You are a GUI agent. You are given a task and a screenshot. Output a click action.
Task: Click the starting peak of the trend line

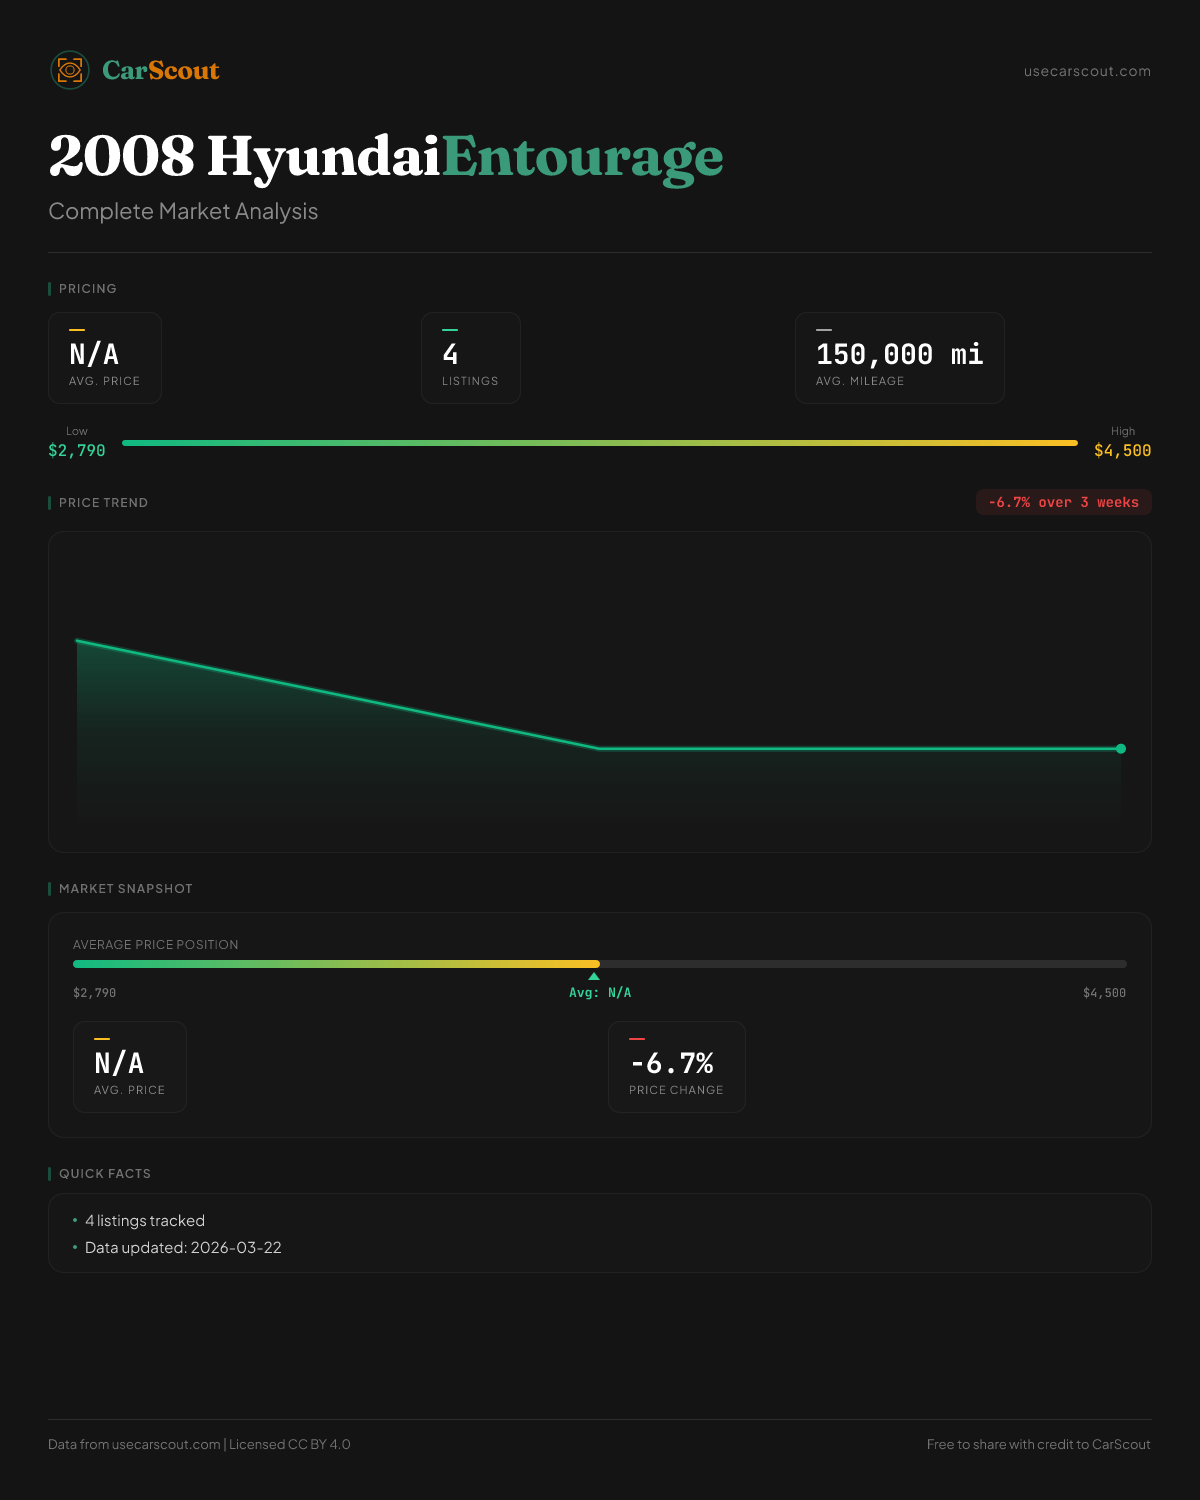coord(78,641)
